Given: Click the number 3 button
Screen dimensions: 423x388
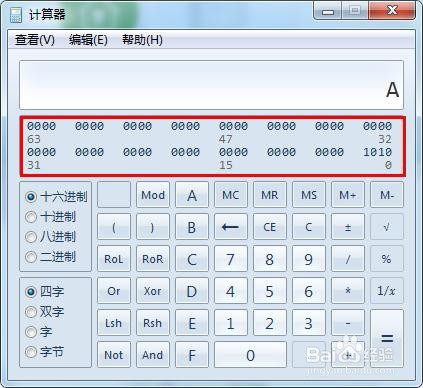Looking at the screenshot, I should coord(309,323).
